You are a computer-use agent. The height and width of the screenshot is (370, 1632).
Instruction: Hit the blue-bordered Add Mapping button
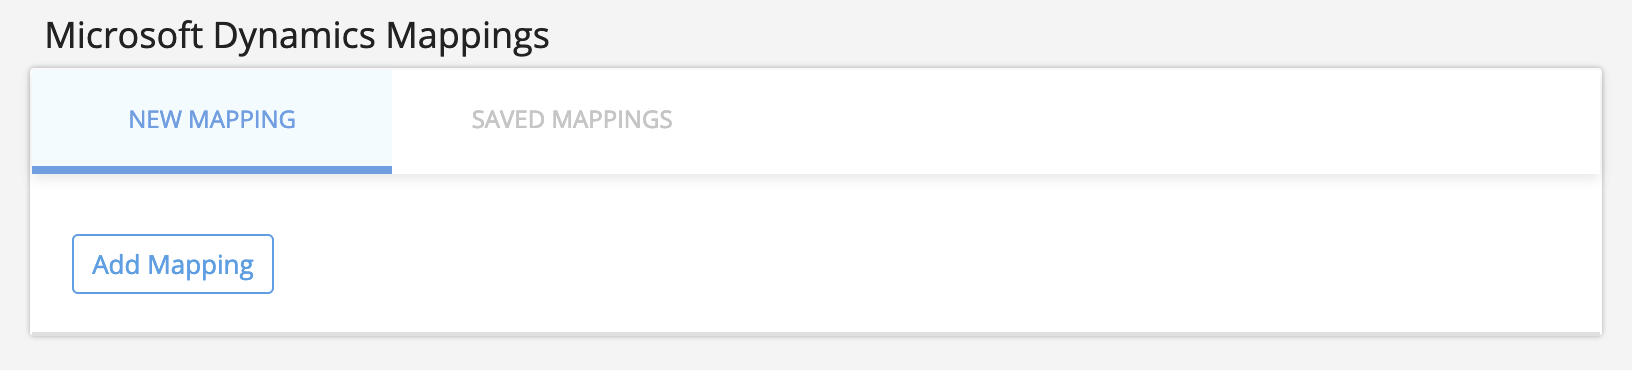coord(172,264)
